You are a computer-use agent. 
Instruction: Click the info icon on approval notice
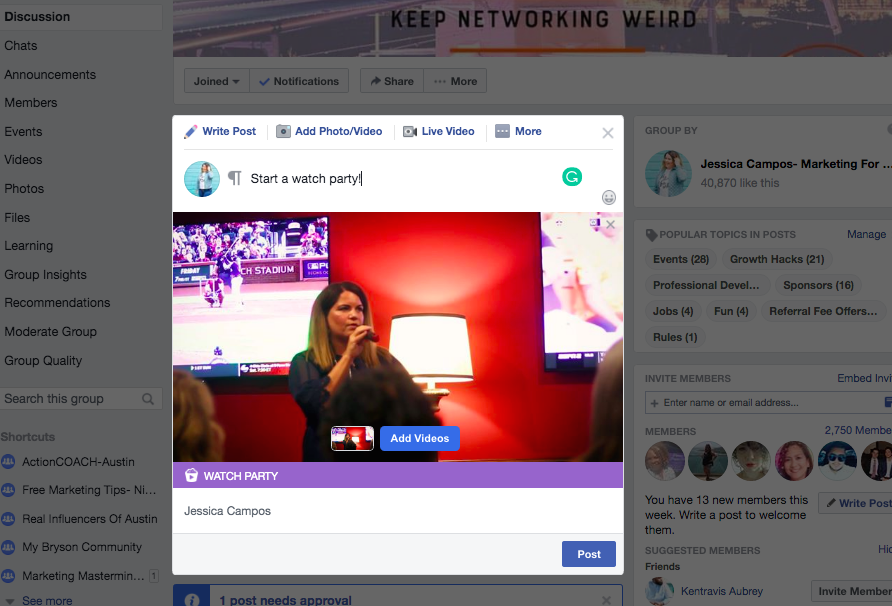[x=192, y=600]
